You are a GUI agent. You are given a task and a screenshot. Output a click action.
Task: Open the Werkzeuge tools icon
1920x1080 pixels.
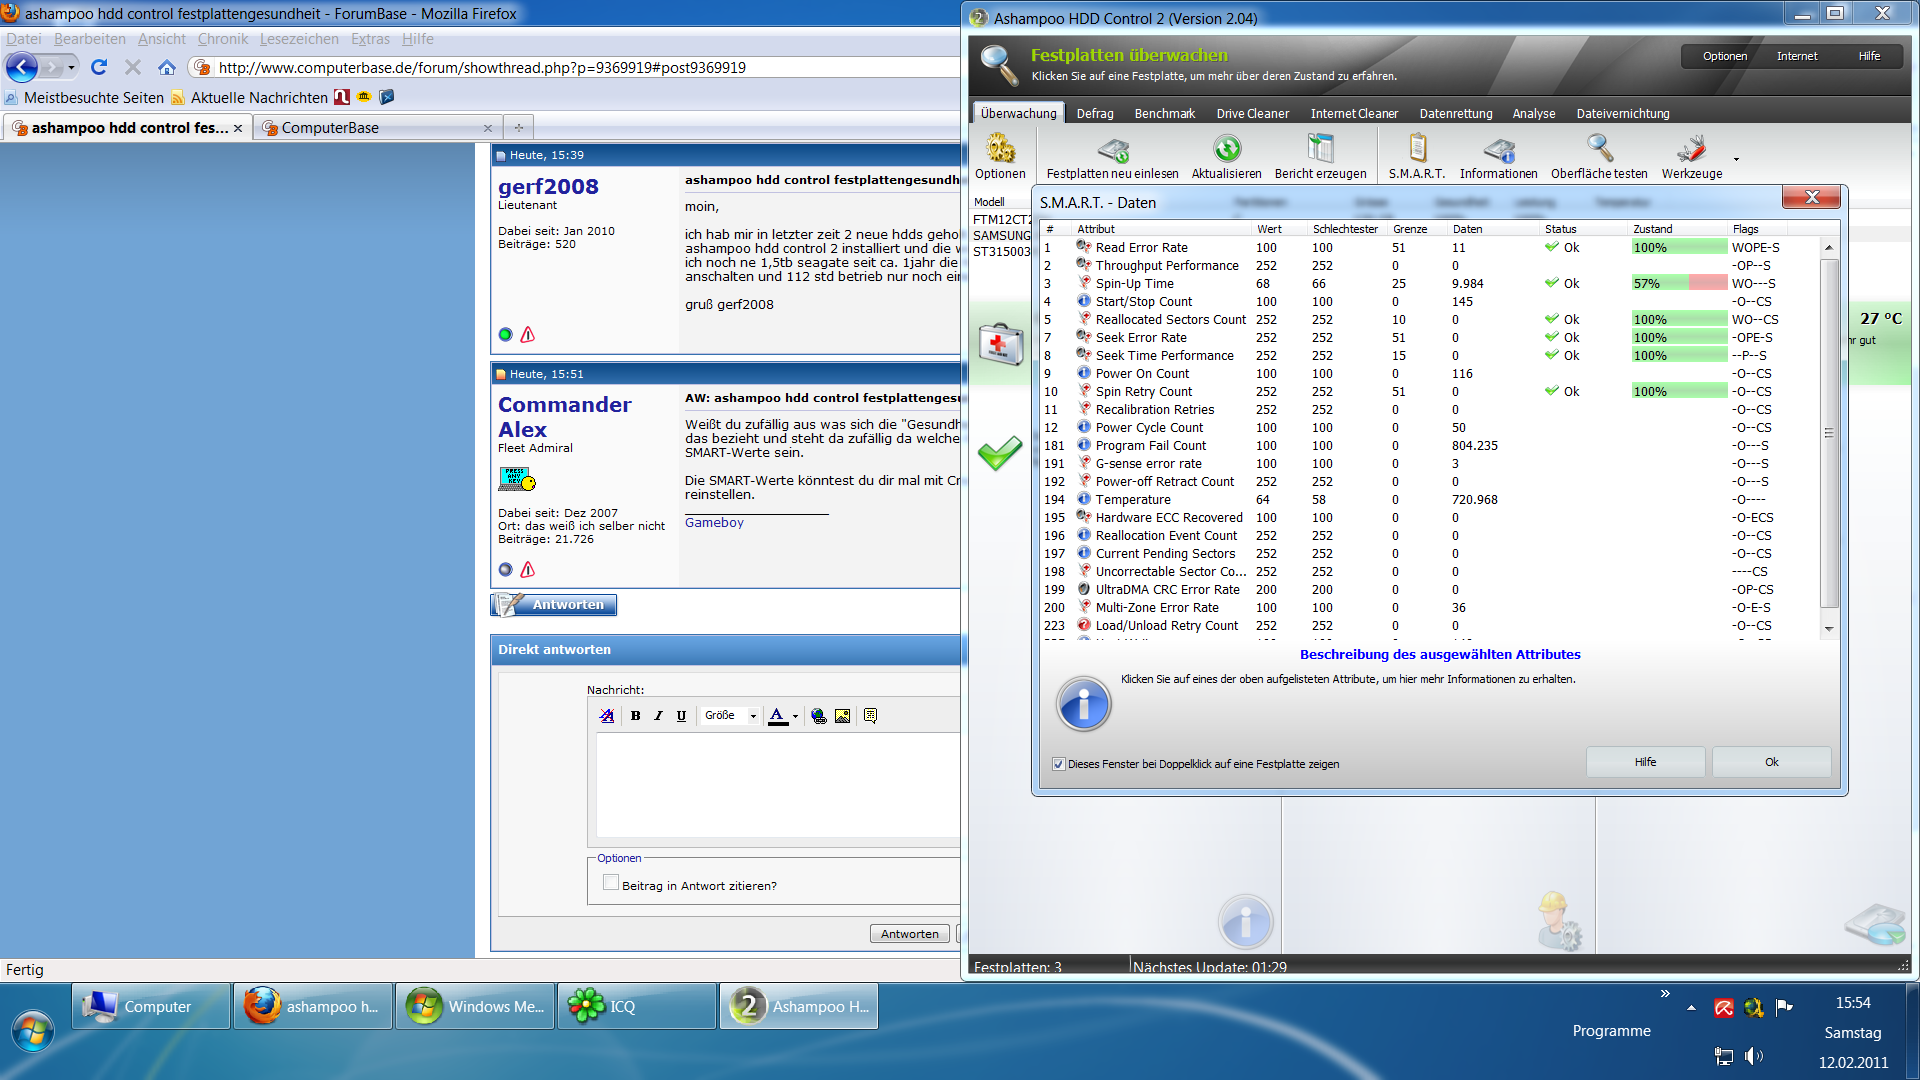(x=1691, y=150)
